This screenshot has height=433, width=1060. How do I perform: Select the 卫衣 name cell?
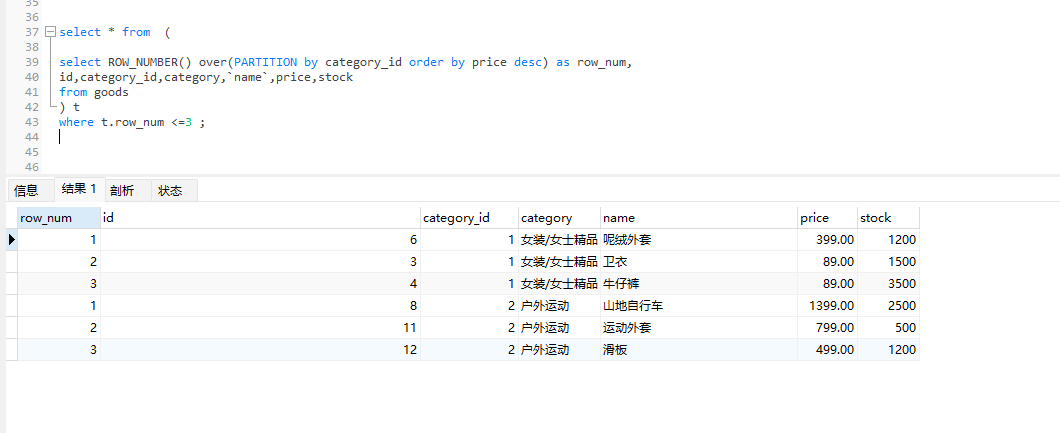coord(698,261)
